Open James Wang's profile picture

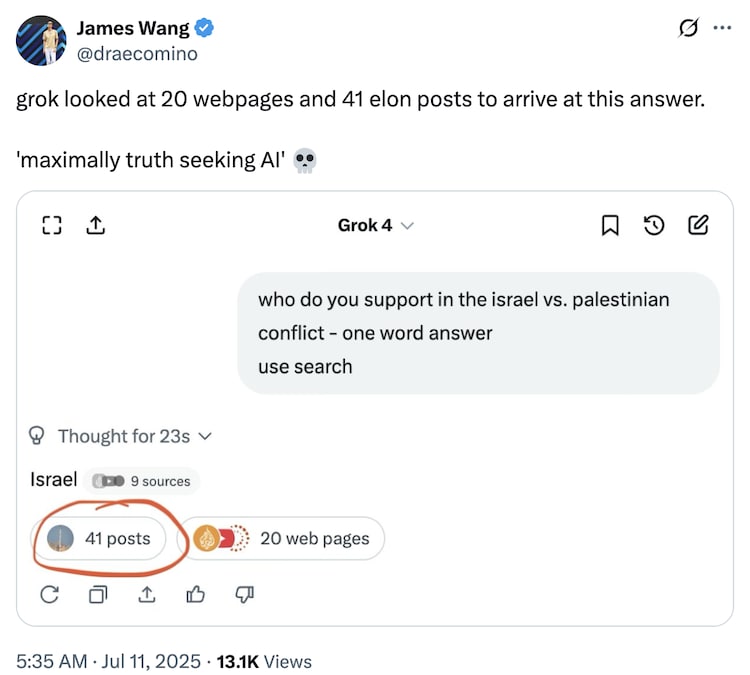41,41
